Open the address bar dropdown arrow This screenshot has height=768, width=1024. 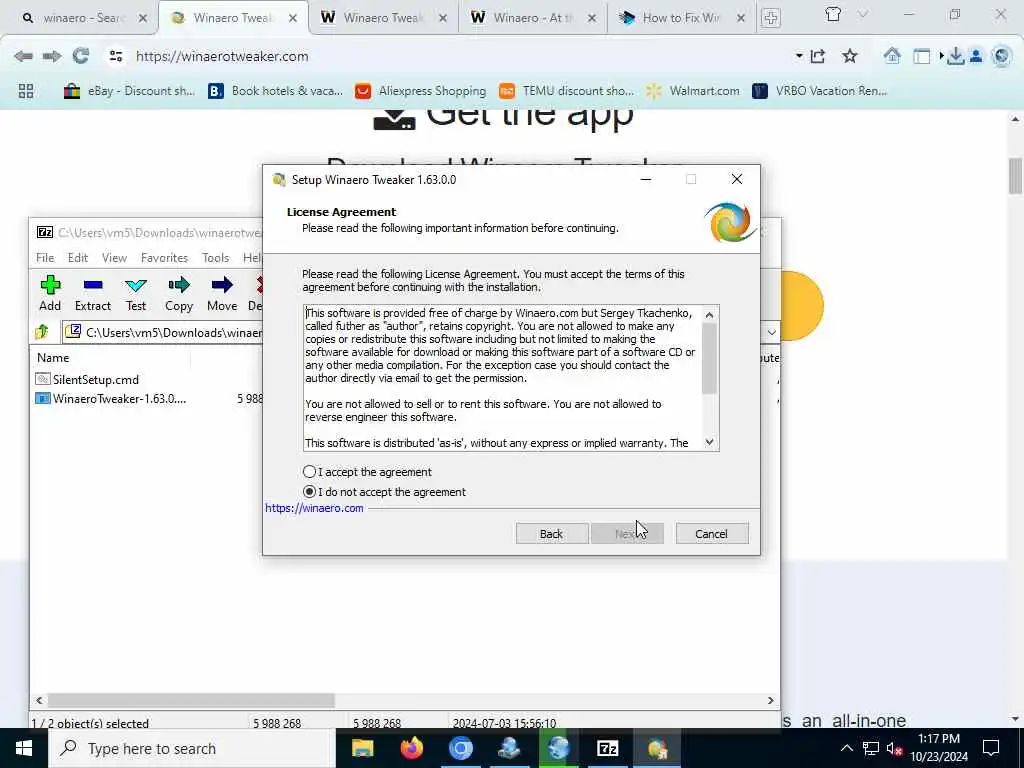click(x=799, y=56)
